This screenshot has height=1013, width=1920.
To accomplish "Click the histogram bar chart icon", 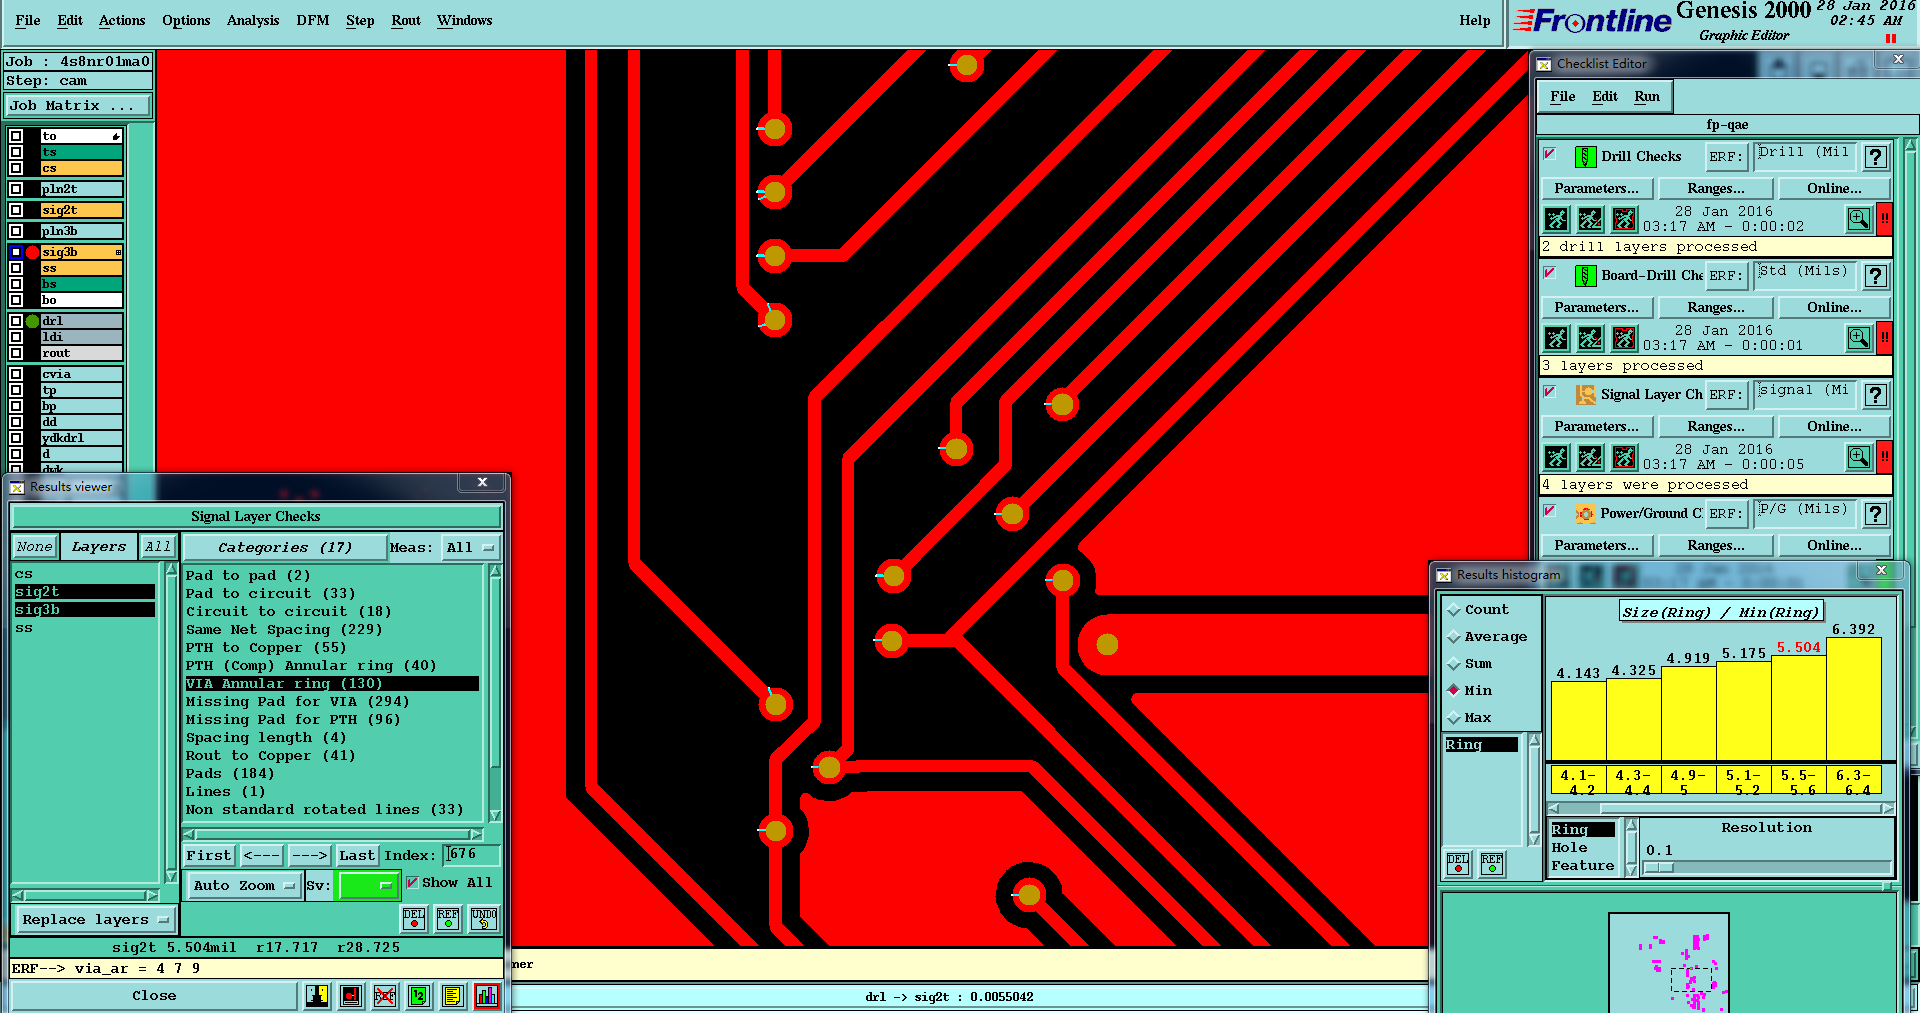I will tap(487, 996).
